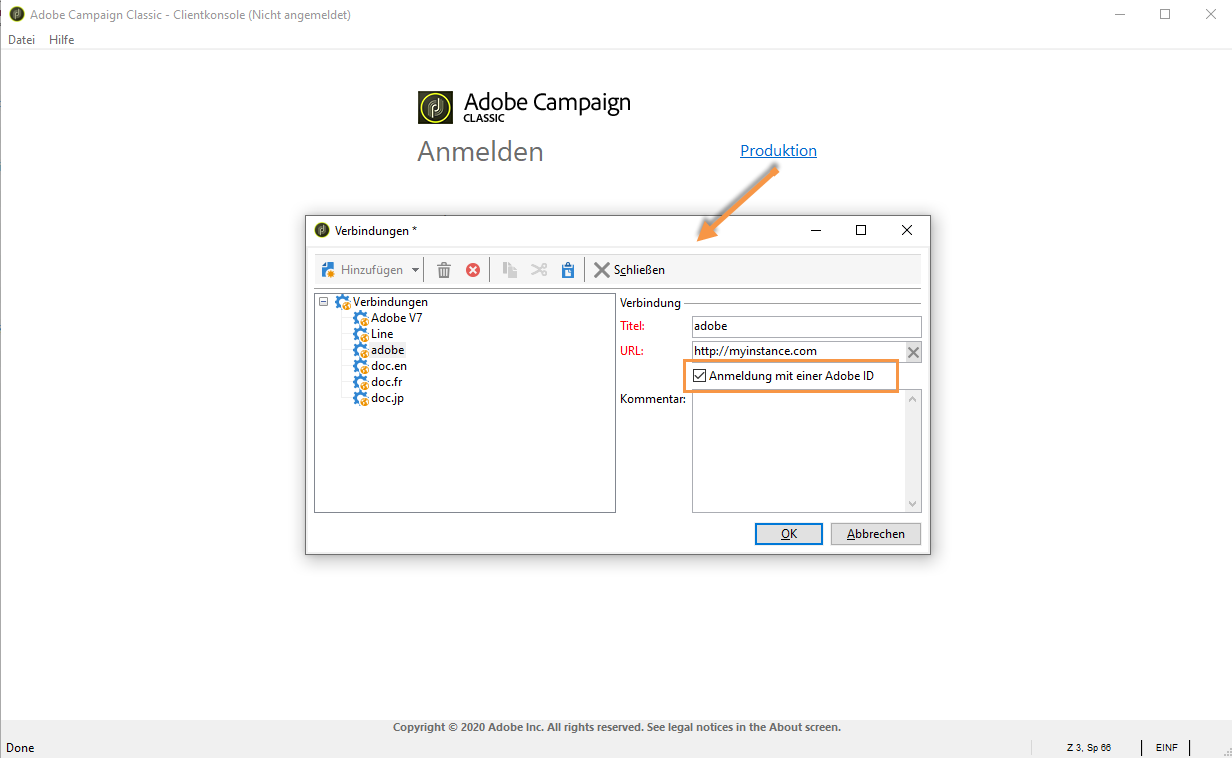Screen dimensions: 1232x758
Task: Click the EINF status bar indicator
Action: click(1166, 748)
